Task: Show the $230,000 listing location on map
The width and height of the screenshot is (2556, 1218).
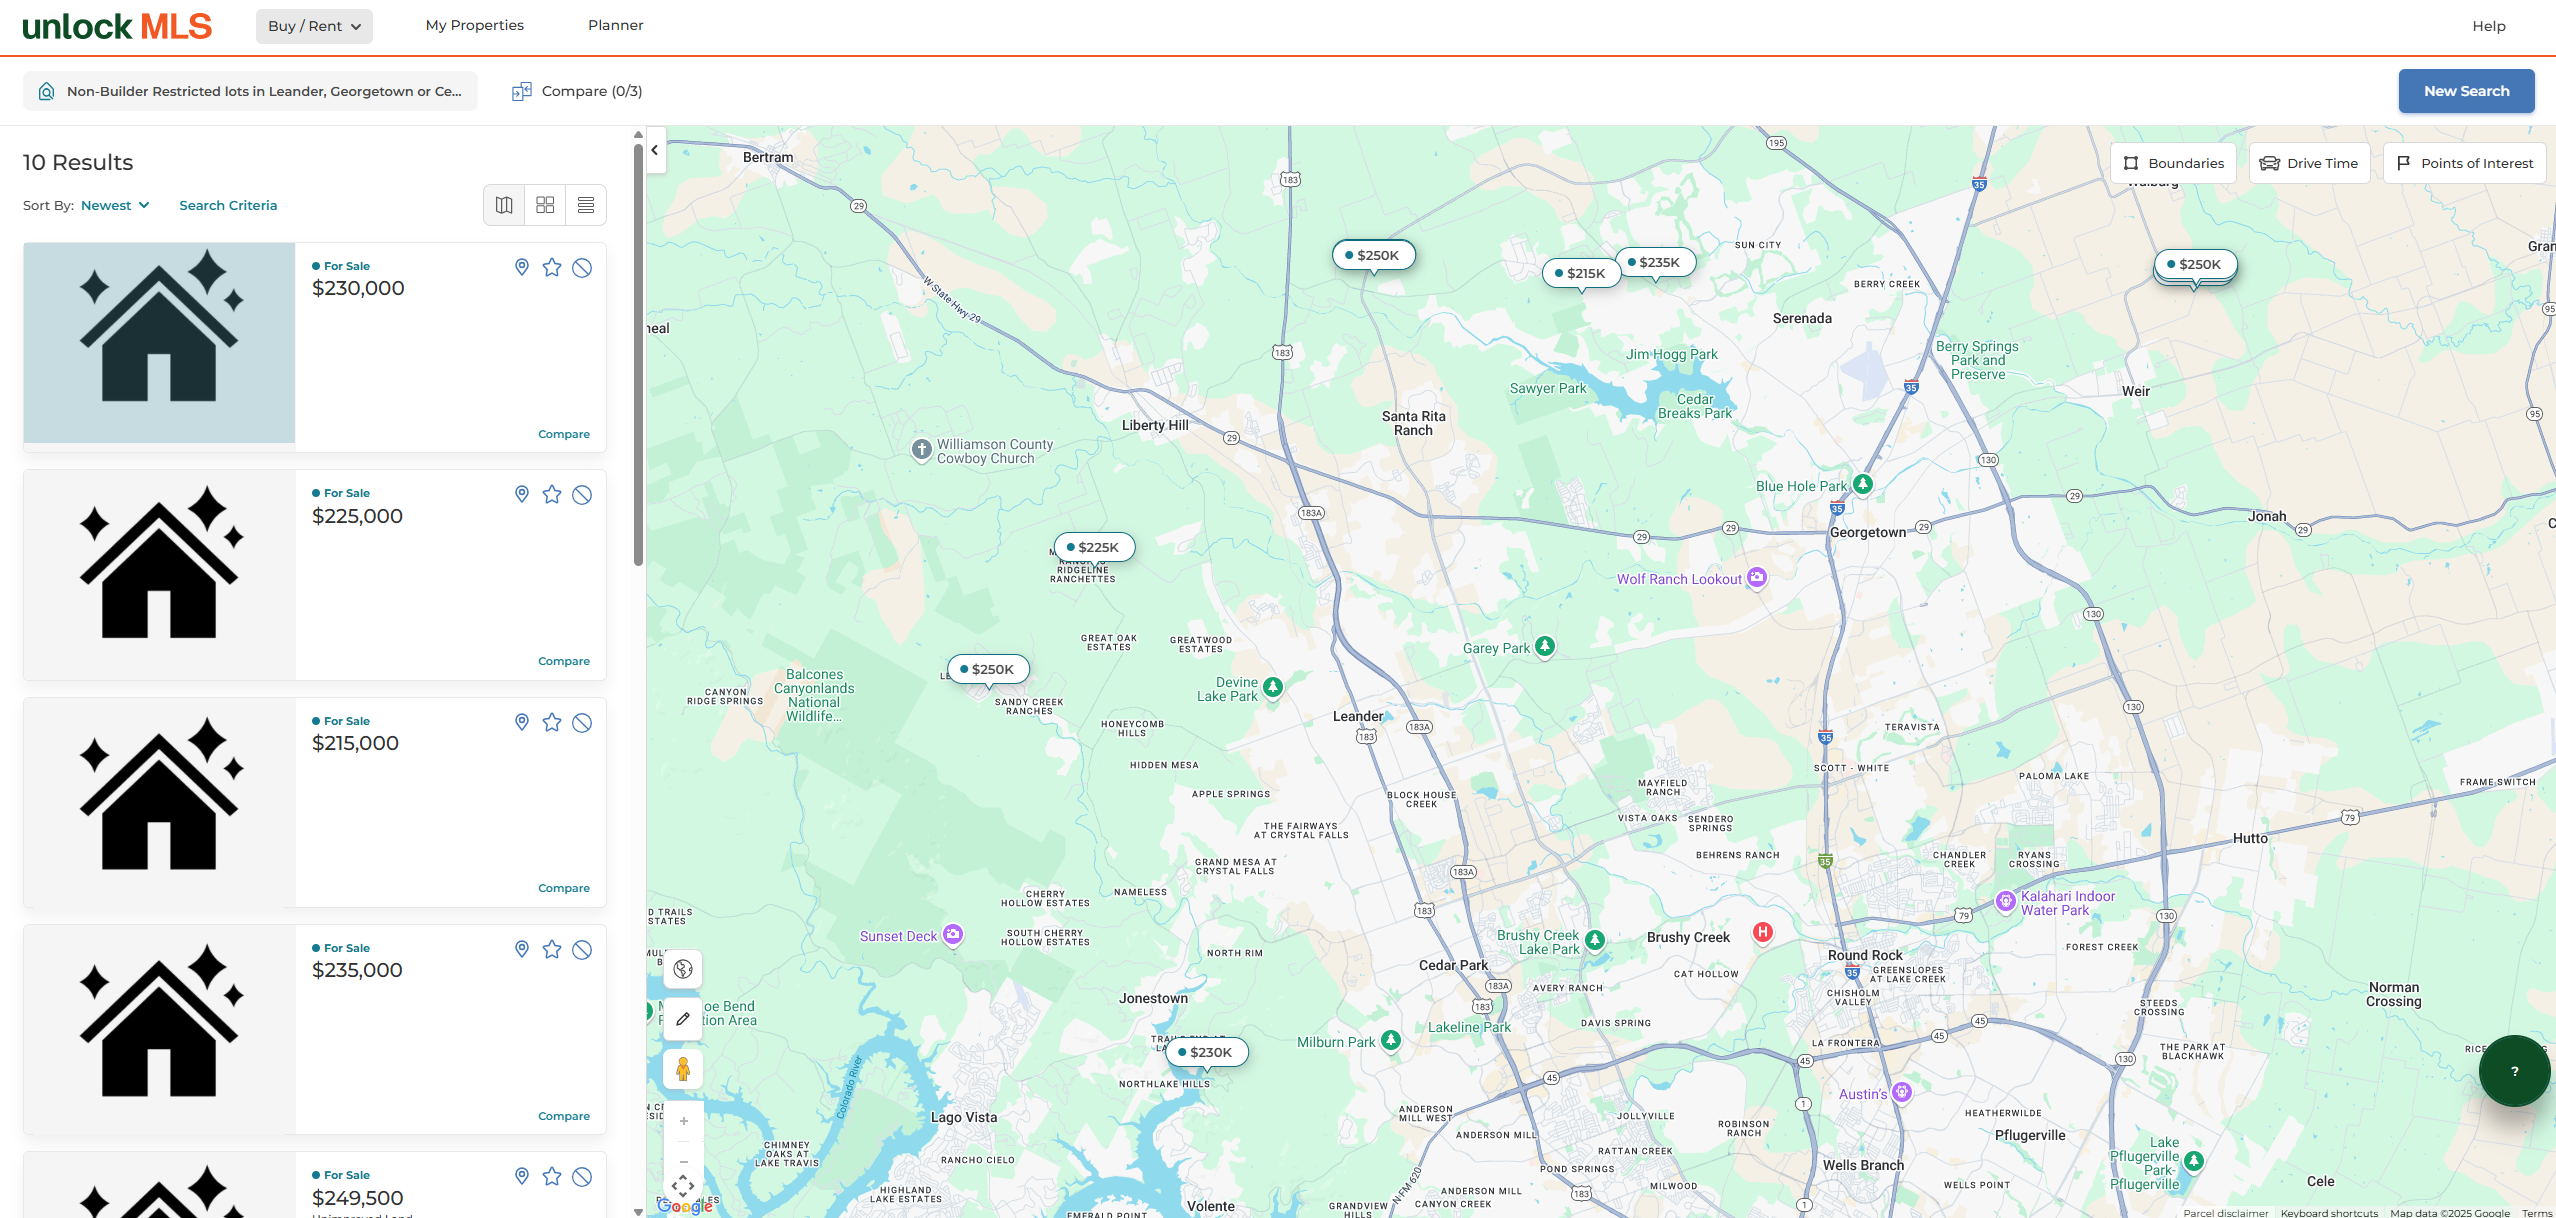Action: tap(521, 267)
